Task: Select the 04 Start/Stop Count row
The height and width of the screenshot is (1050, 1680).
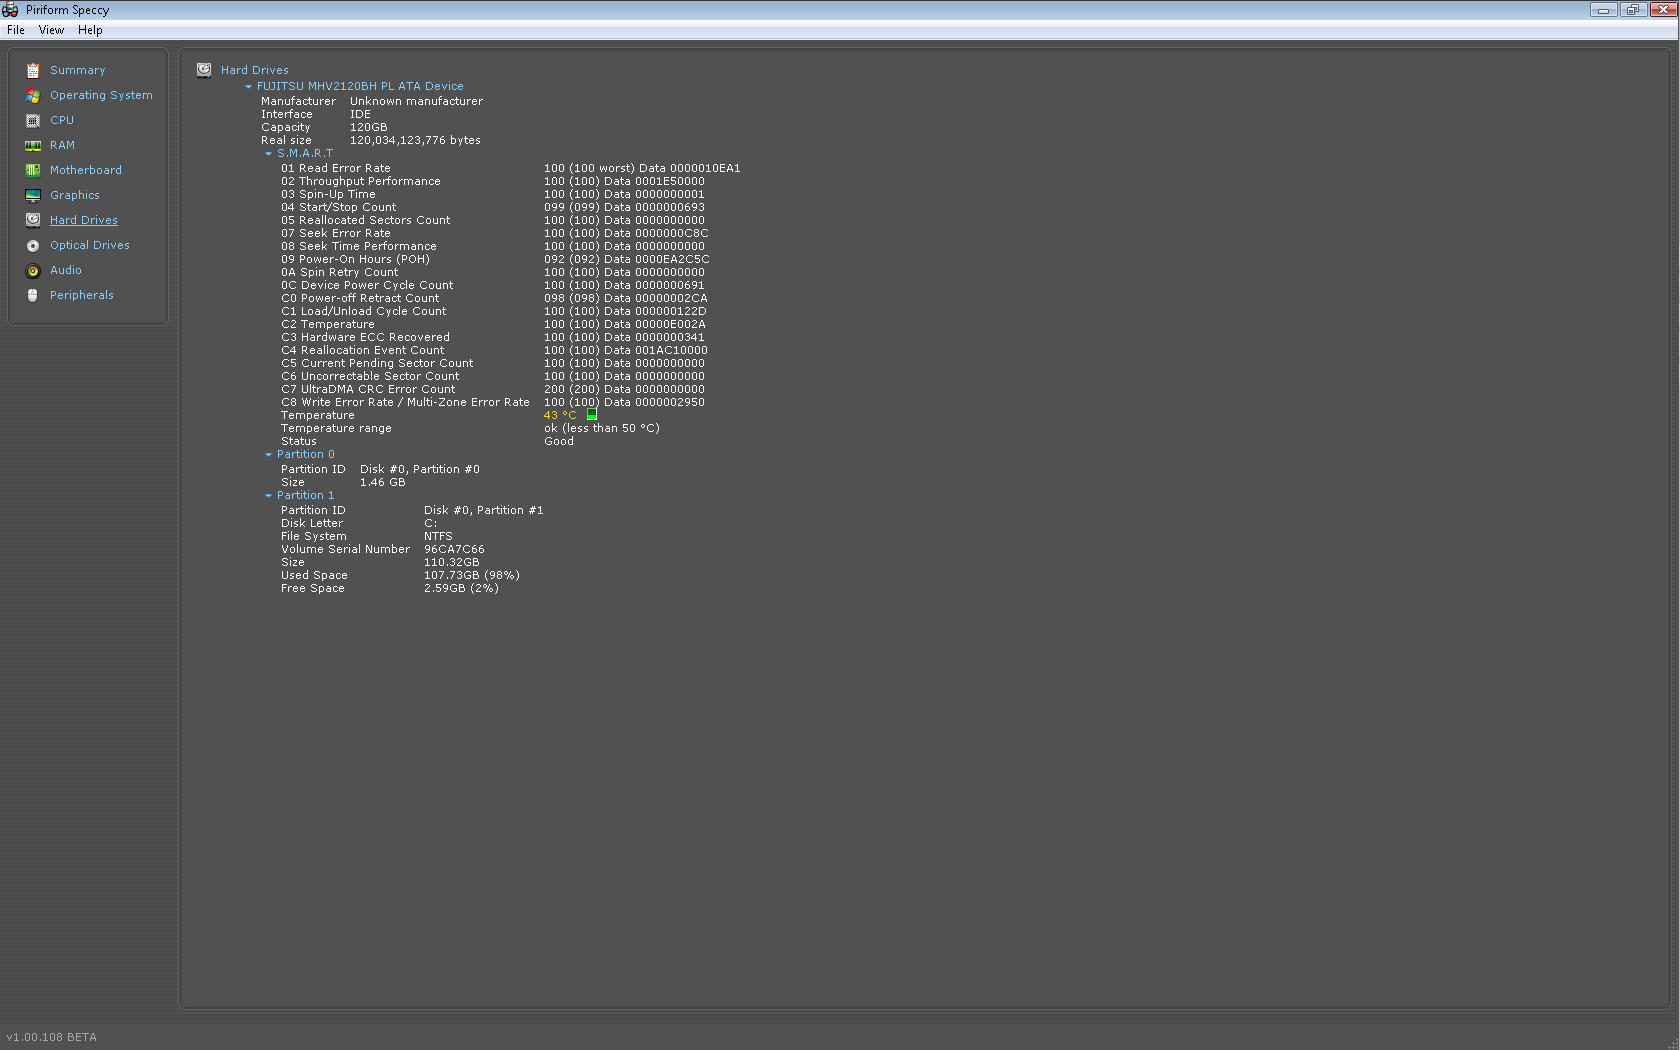Action: click(493, 207)
